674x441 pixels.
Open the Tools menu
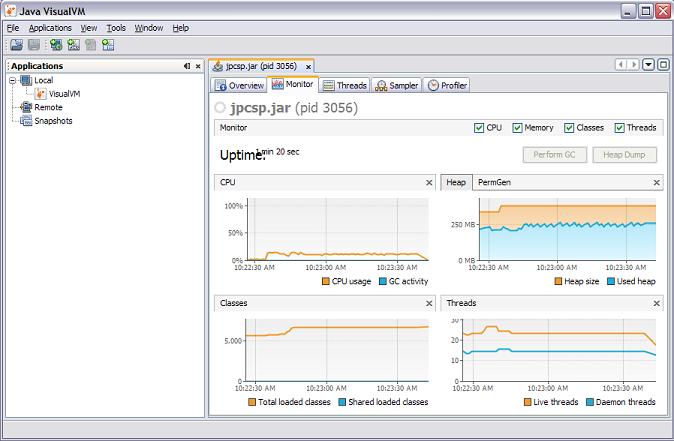click(116, 28)
